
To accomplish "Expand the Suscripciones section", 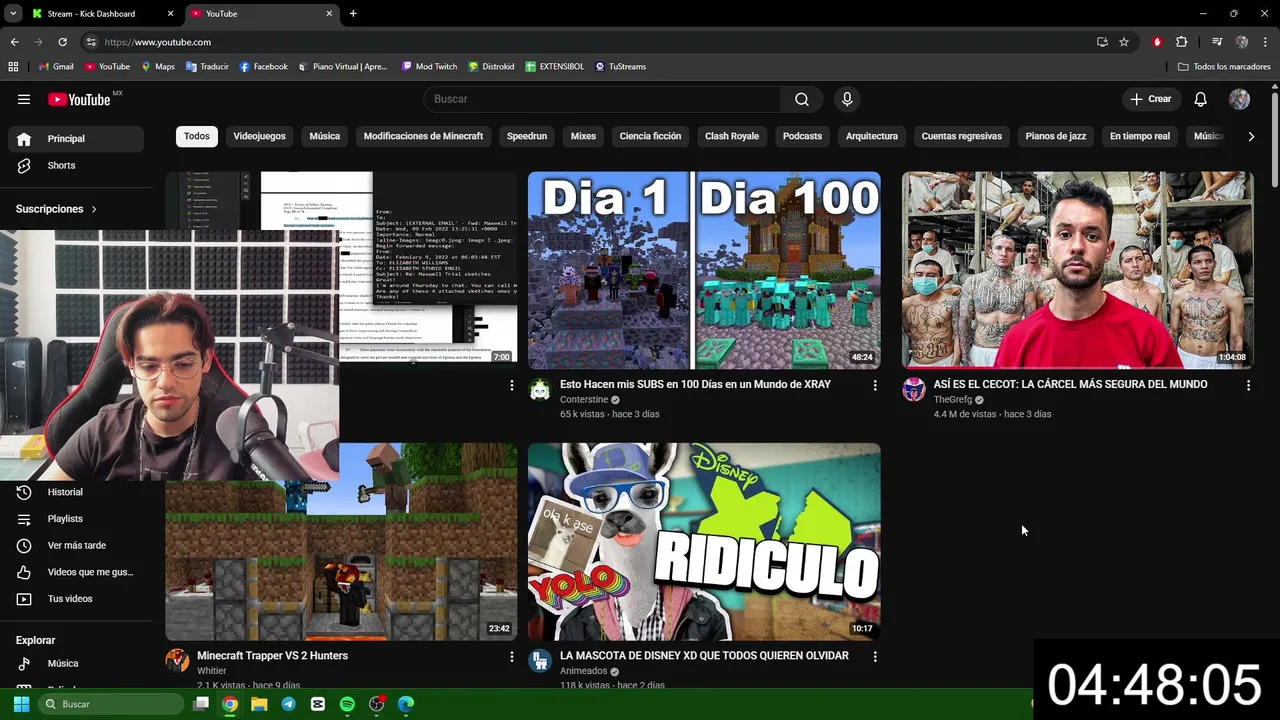I will pos(56,209).
